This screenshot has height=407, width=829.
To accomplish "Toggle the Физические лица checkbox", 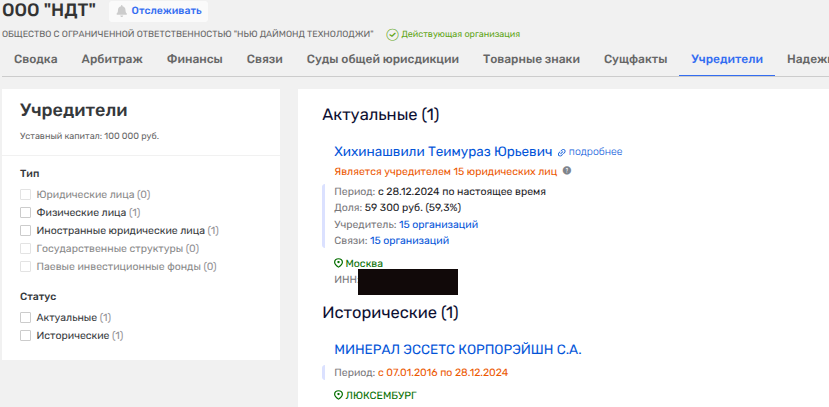I will tap(26, 212).
